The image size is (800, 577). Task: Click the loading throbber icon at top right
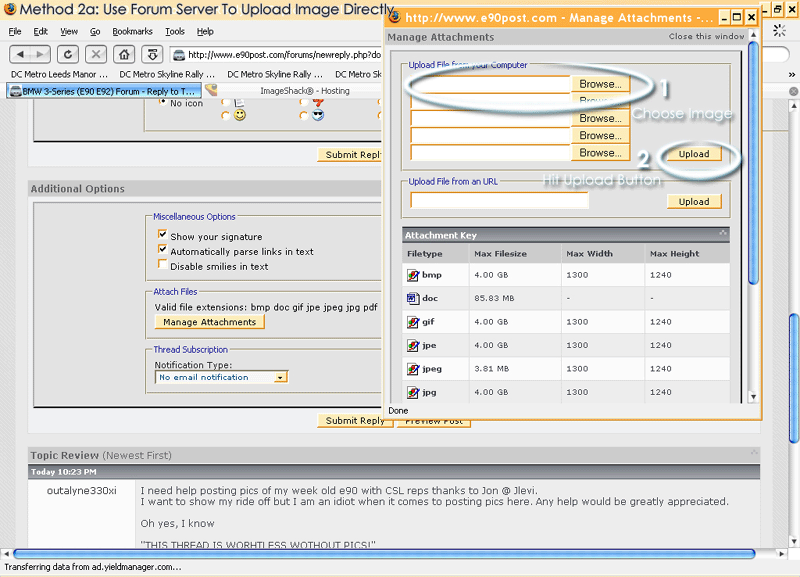(x=779, y=31)
